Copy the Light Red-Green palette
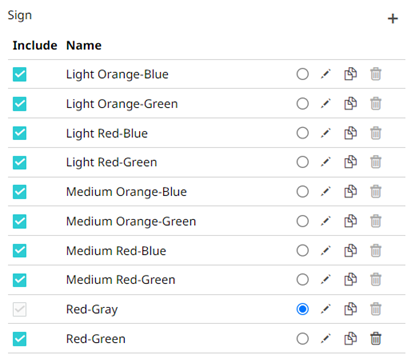This screenshot has height=363, width=411. [x=350, y=162]
